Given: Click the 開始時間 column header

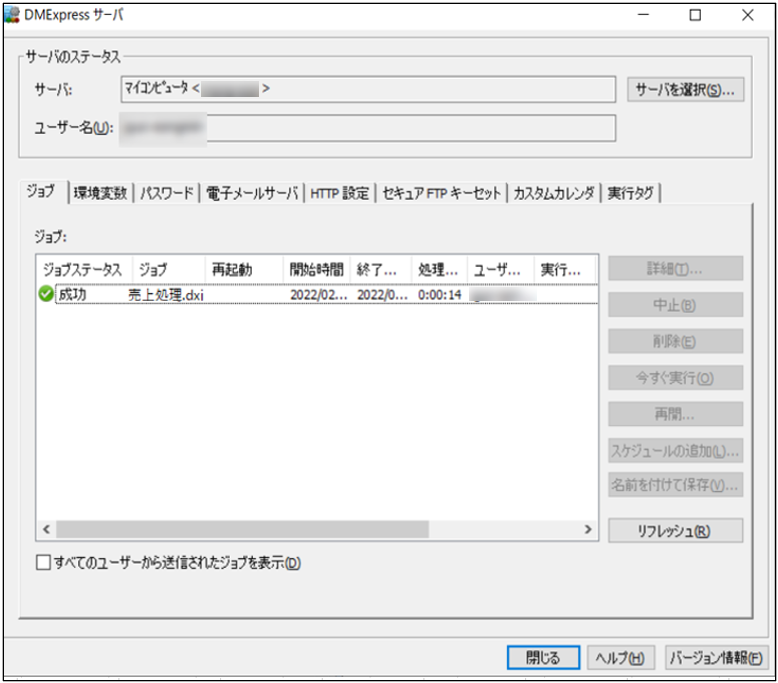Looking at the screenshot, I should (x=316, y=270).
